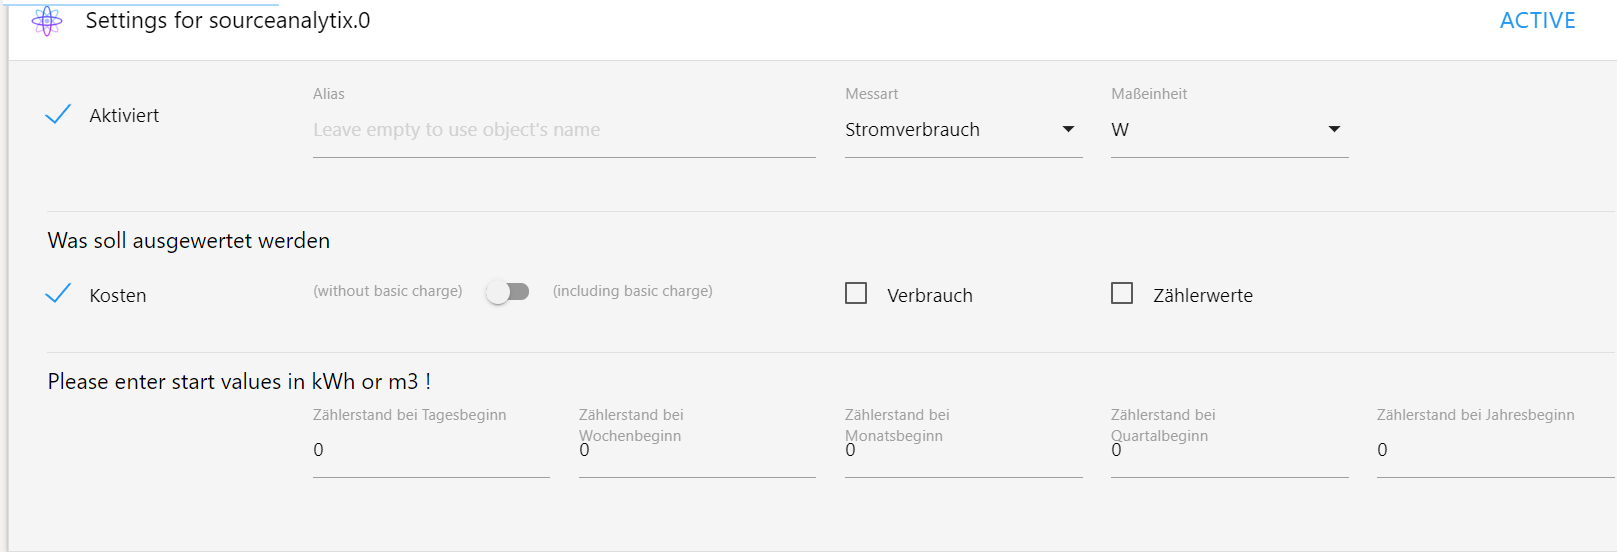Open the Maßeinheit dropdown arrow
Screen dimensions: 1617x552
[x=1334, y=129]
